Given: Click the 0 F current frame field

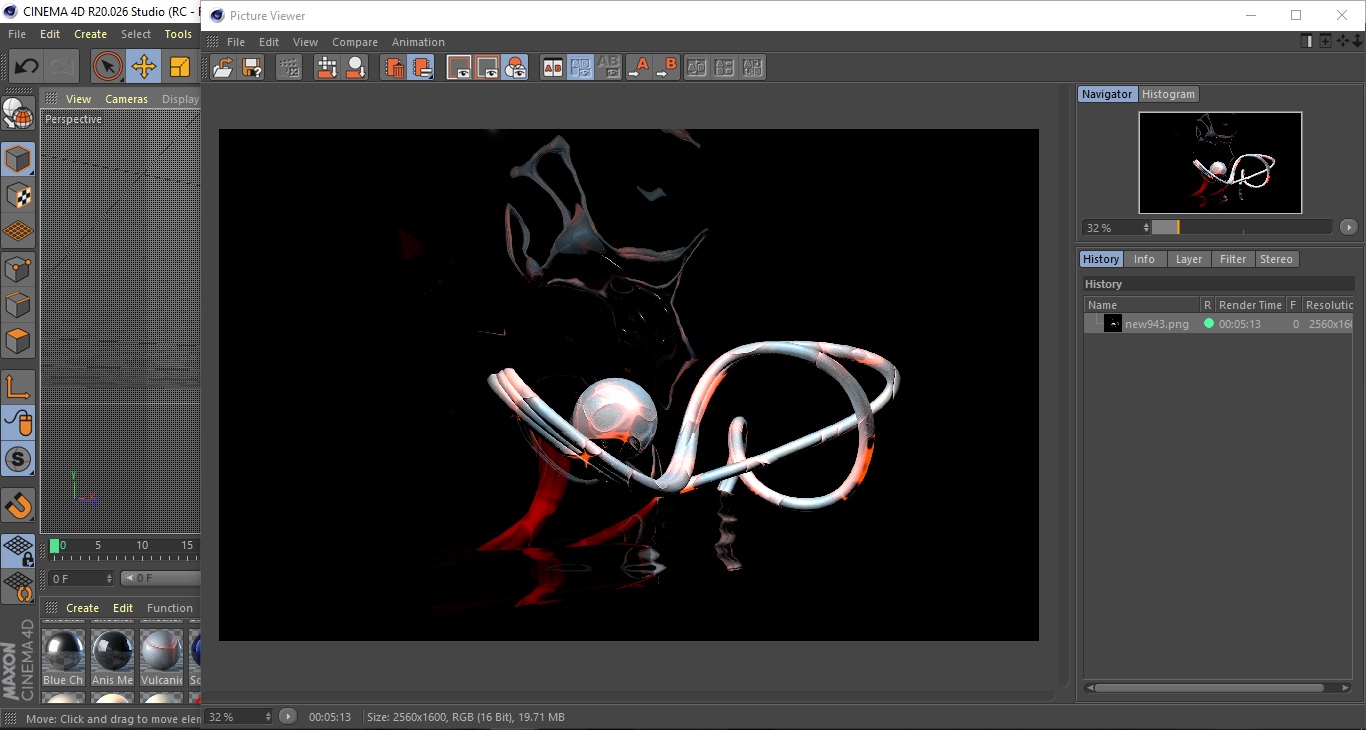Looking at the screenshot, I should (82, 579).
